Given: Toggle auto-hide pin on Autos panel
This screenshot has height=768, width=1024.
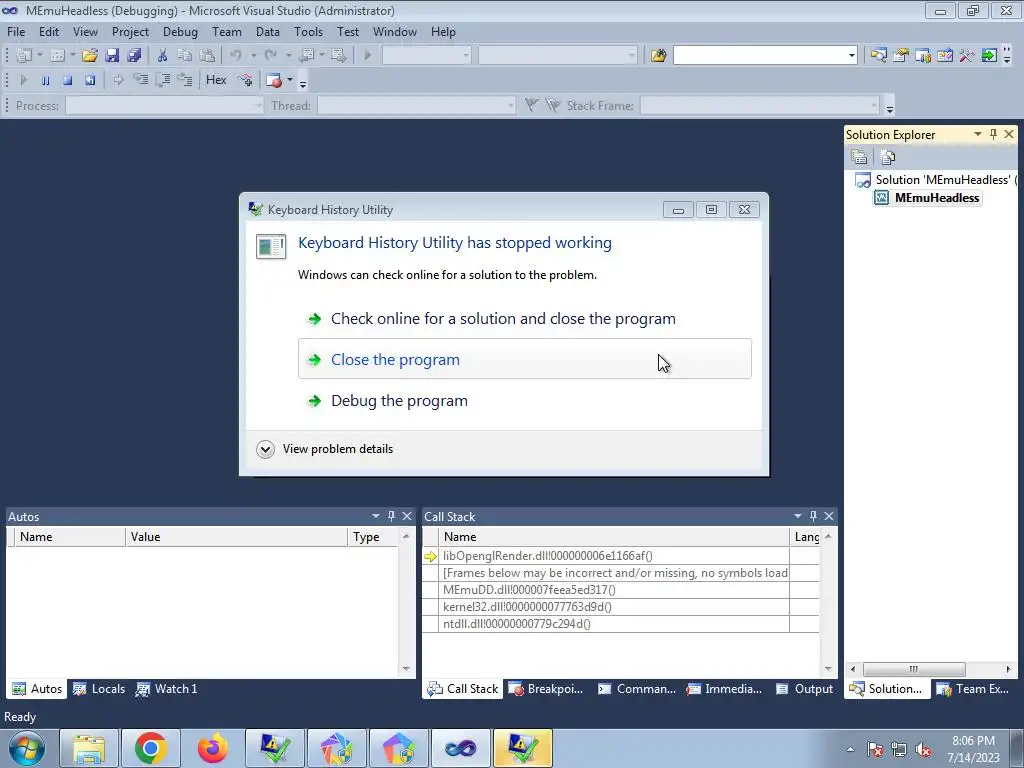Looking at the screenshot, I should [391, 516].
